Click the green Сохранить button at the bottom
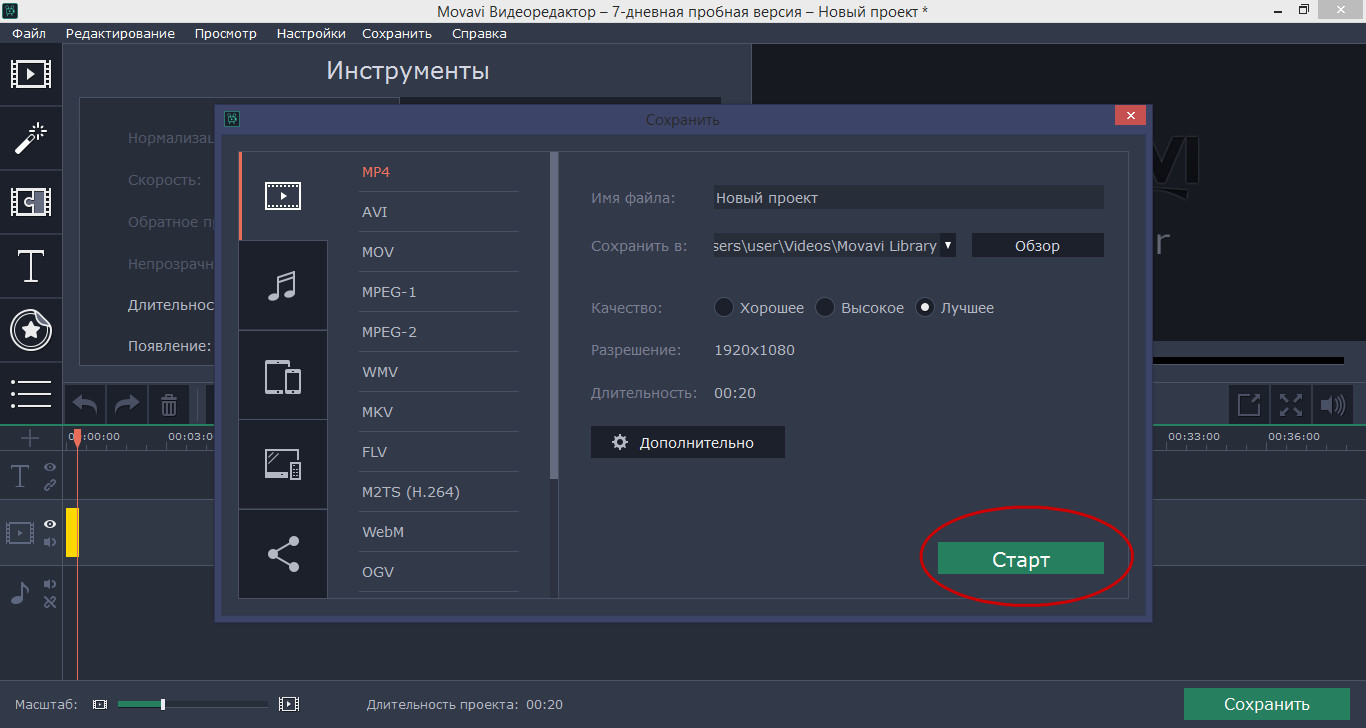1366x728 pixels. 1266,704
